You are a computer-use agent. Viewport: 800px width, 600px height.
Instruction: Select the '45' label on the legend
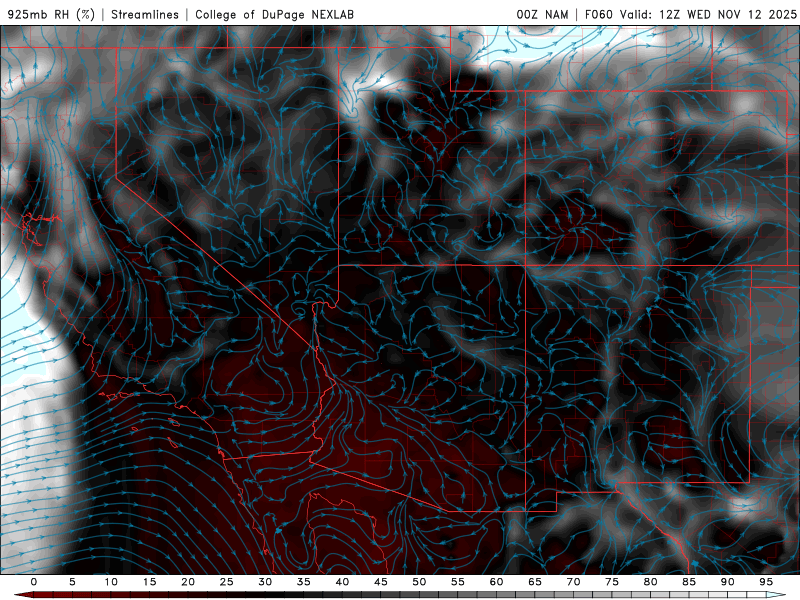point(381,582)
